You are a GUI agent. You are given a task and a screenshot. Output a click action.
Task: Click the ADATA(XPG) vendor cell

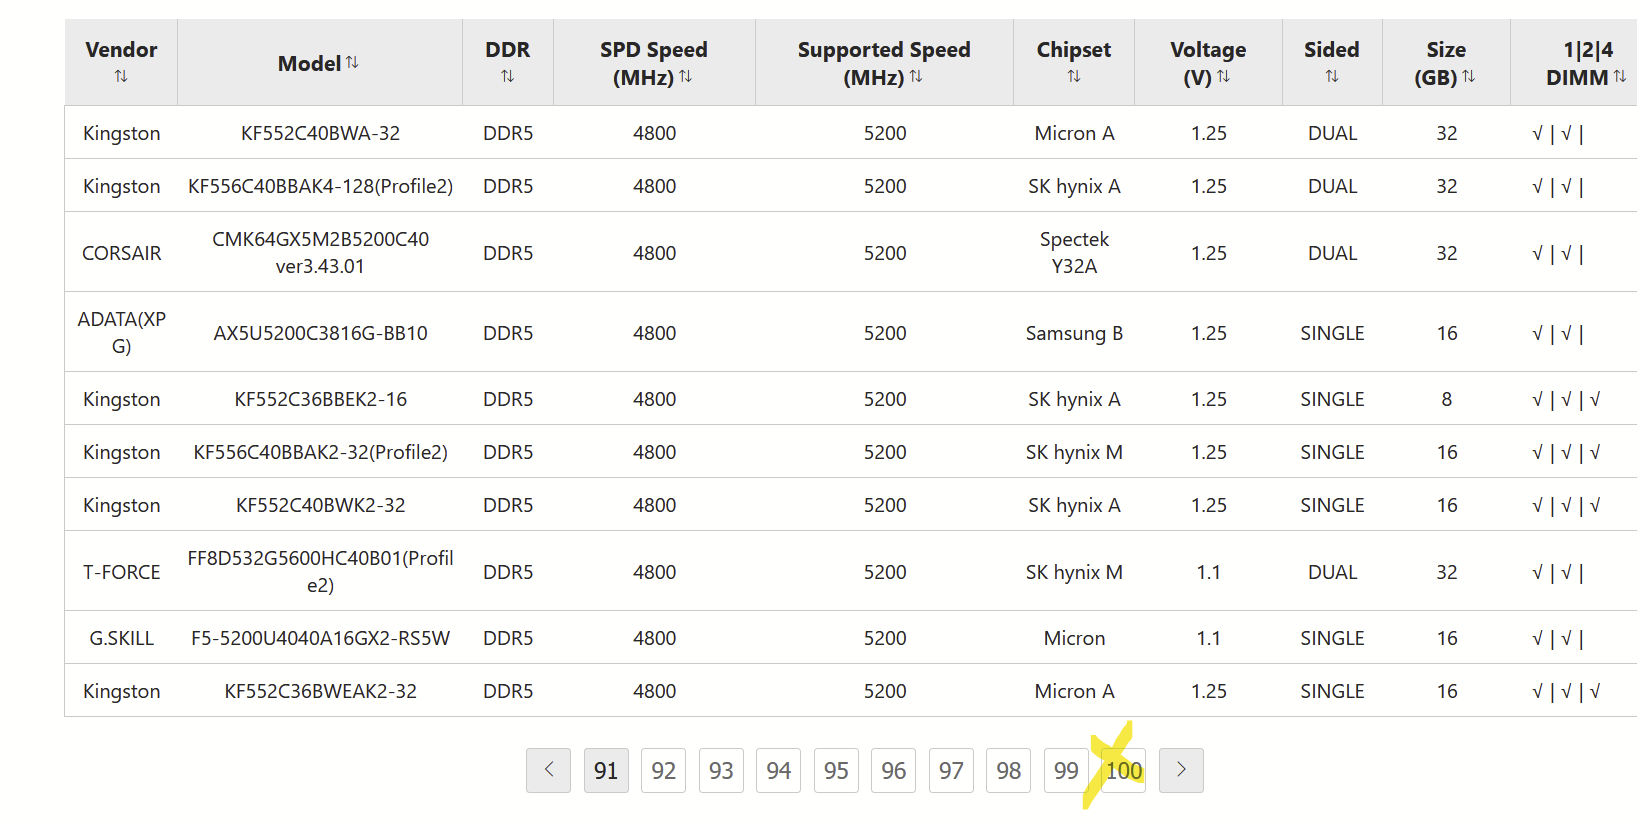click(121, 332)
